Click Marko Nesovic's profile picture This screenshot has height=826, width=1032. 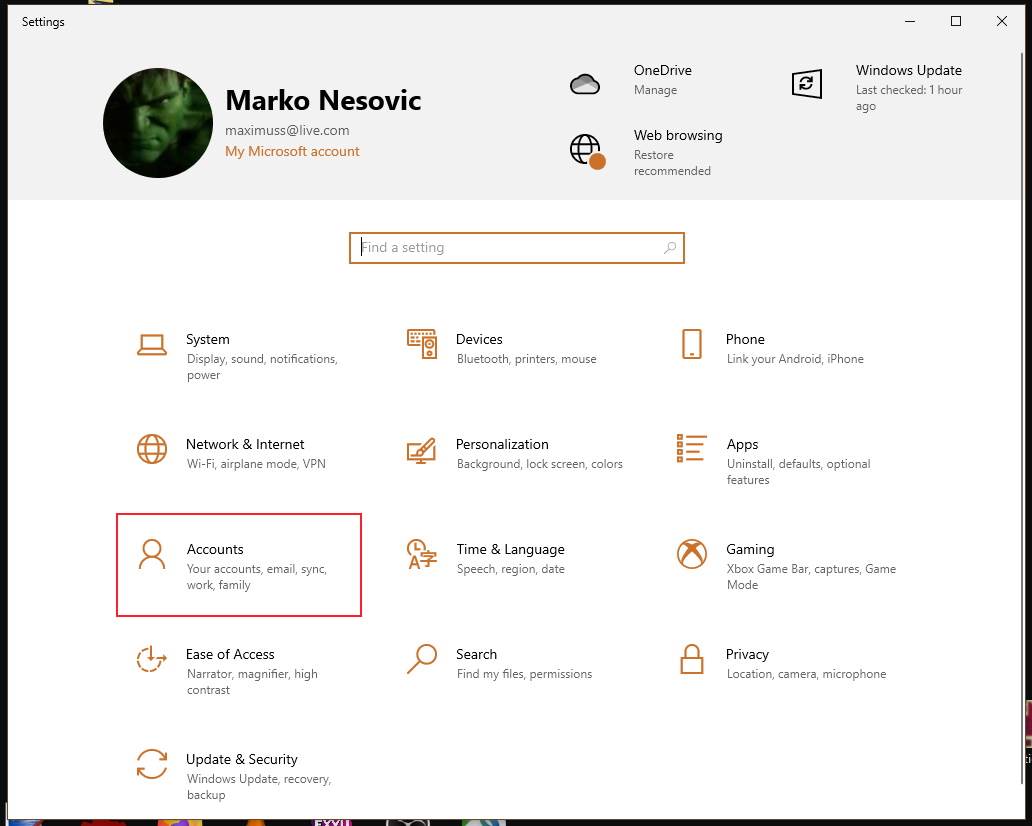pyautogui.click(x=157, y=122)
